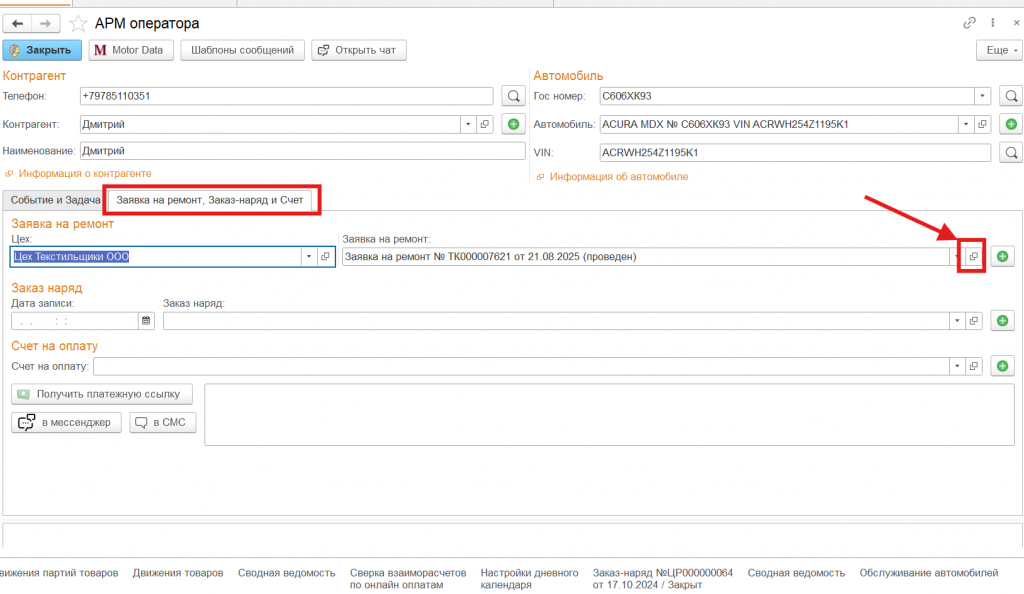The height and width of the screenshot is (594, 1024).
Task: Click the Наименование input field
Action: point(302,151)
